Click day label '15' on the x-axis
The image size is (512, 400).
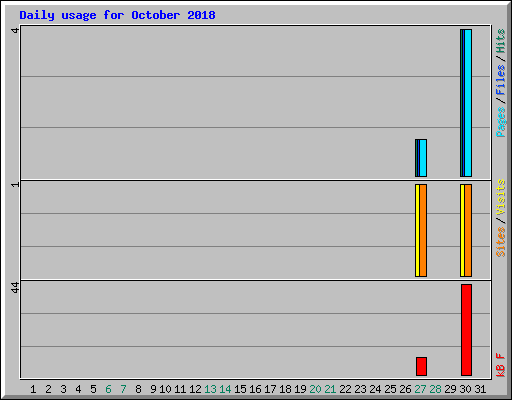click(240, 389)
